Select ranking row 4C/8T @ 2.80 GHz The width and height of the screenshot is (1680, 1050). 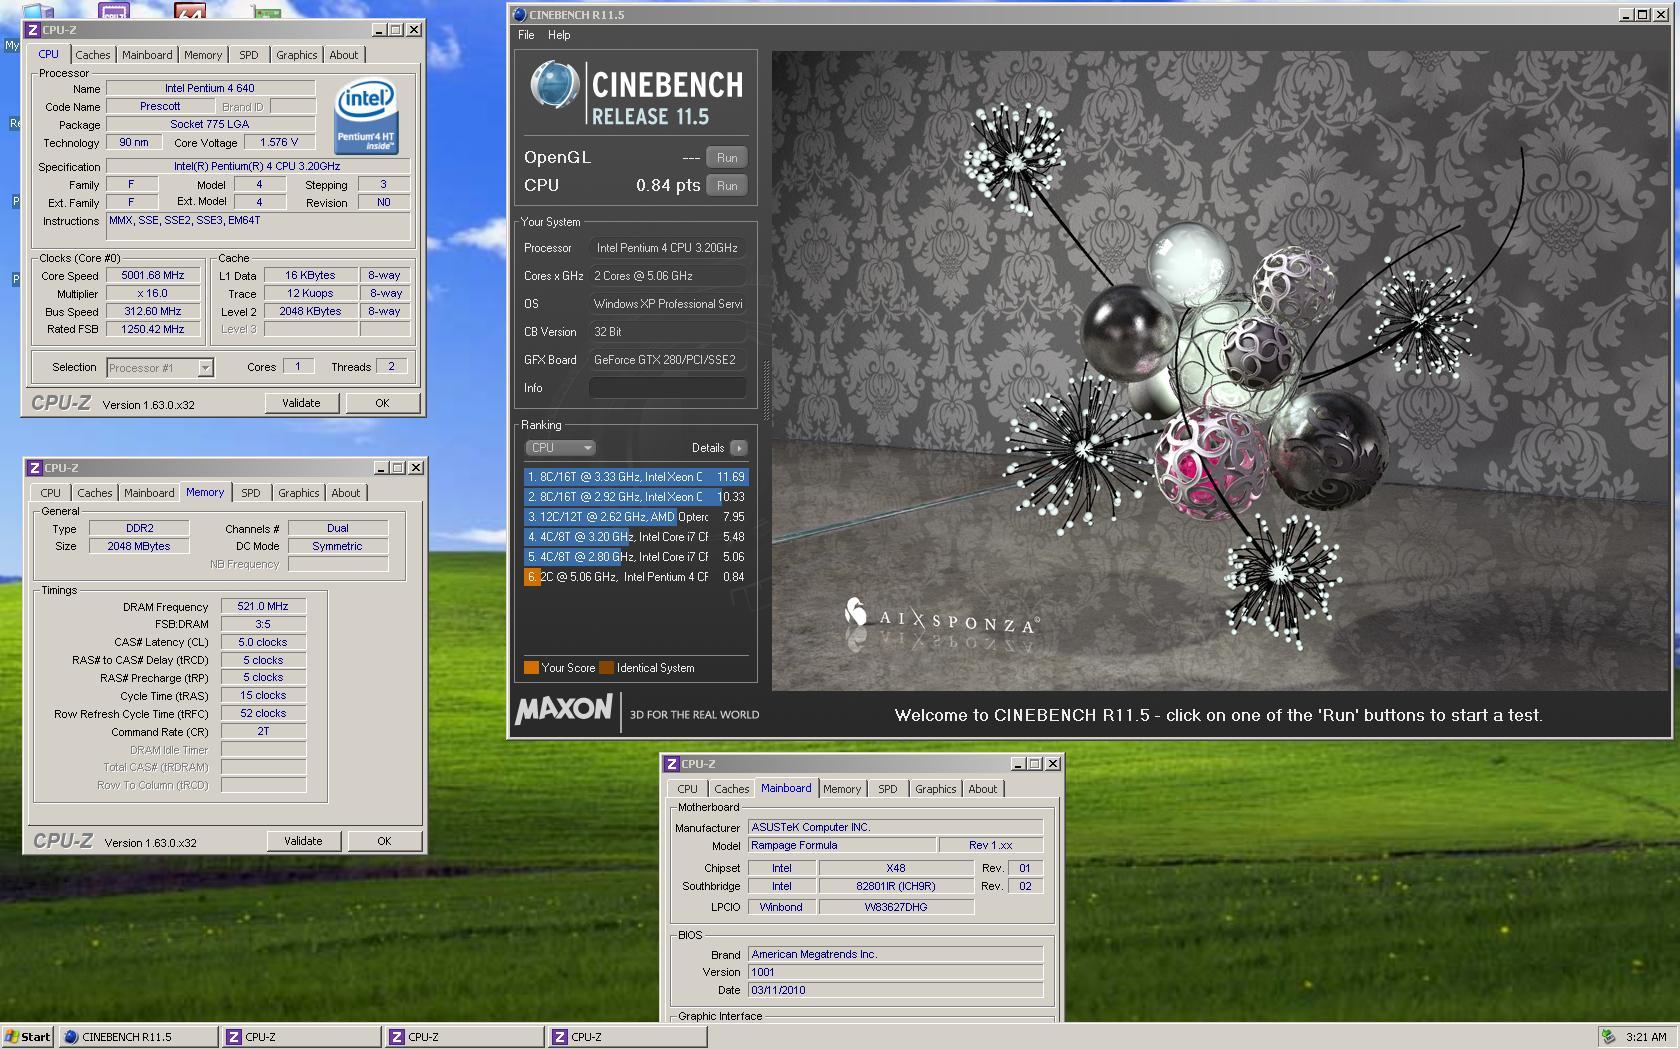[635, 557]
